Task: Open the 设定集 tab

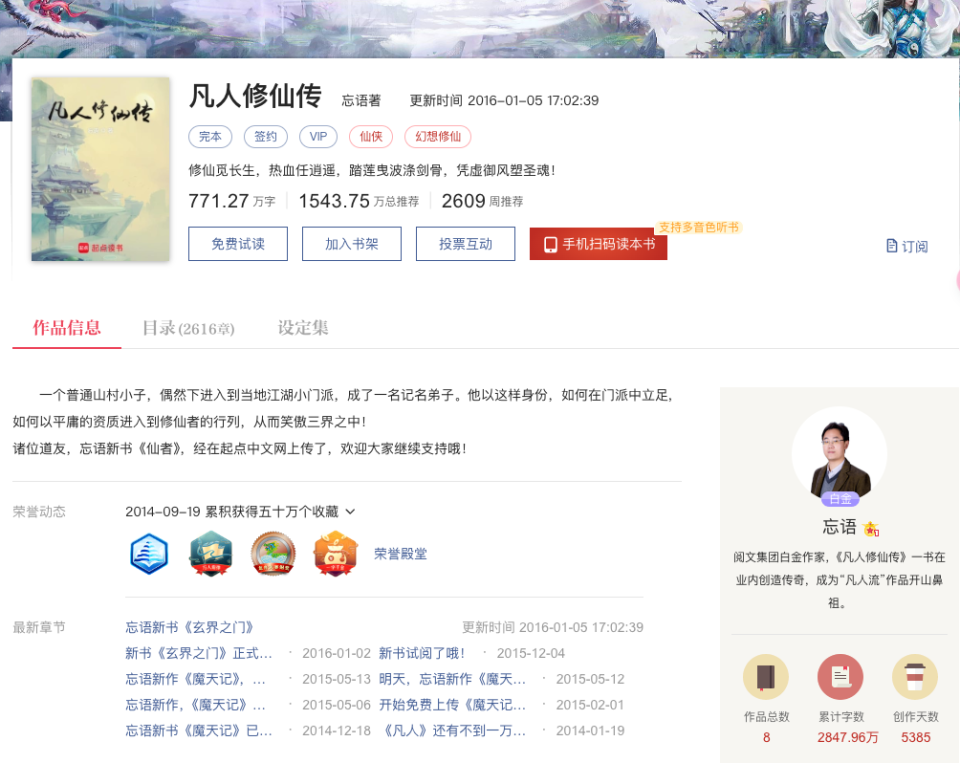Action: 302,327
